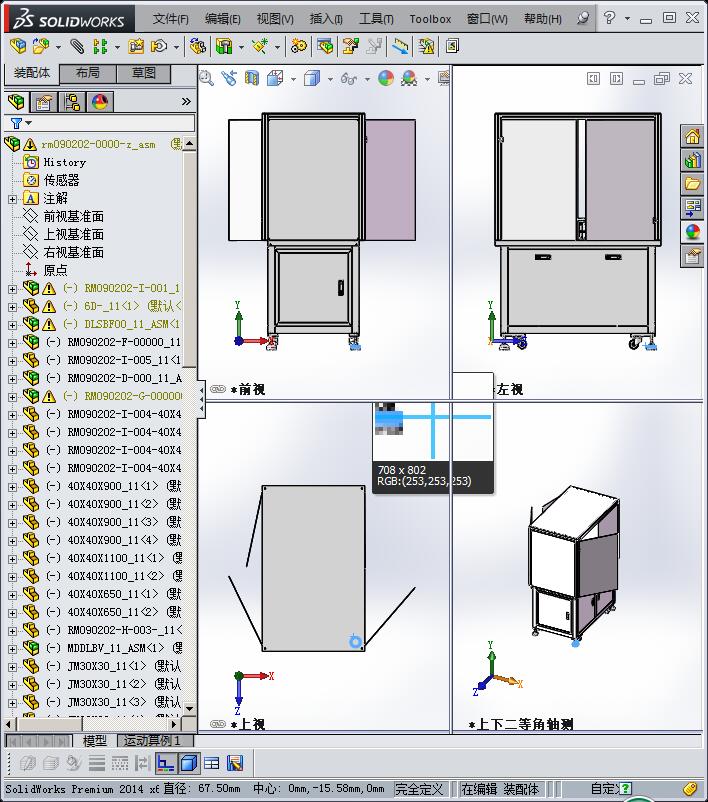Image resolution: width=708 pixels, height=802 pixels.
Task: Select the 上视基准面 top plane
Action: [x=73, y=235]
